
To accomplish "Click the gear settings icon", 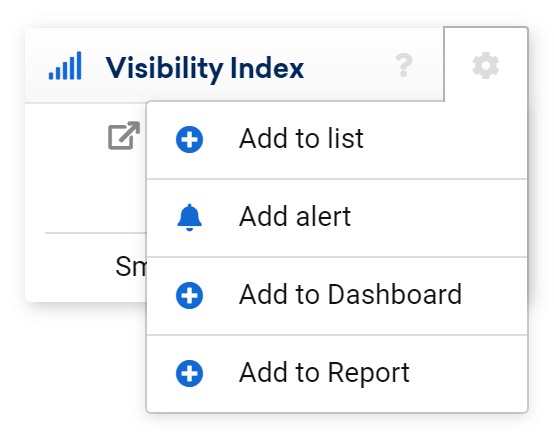I will click(486, 65).
